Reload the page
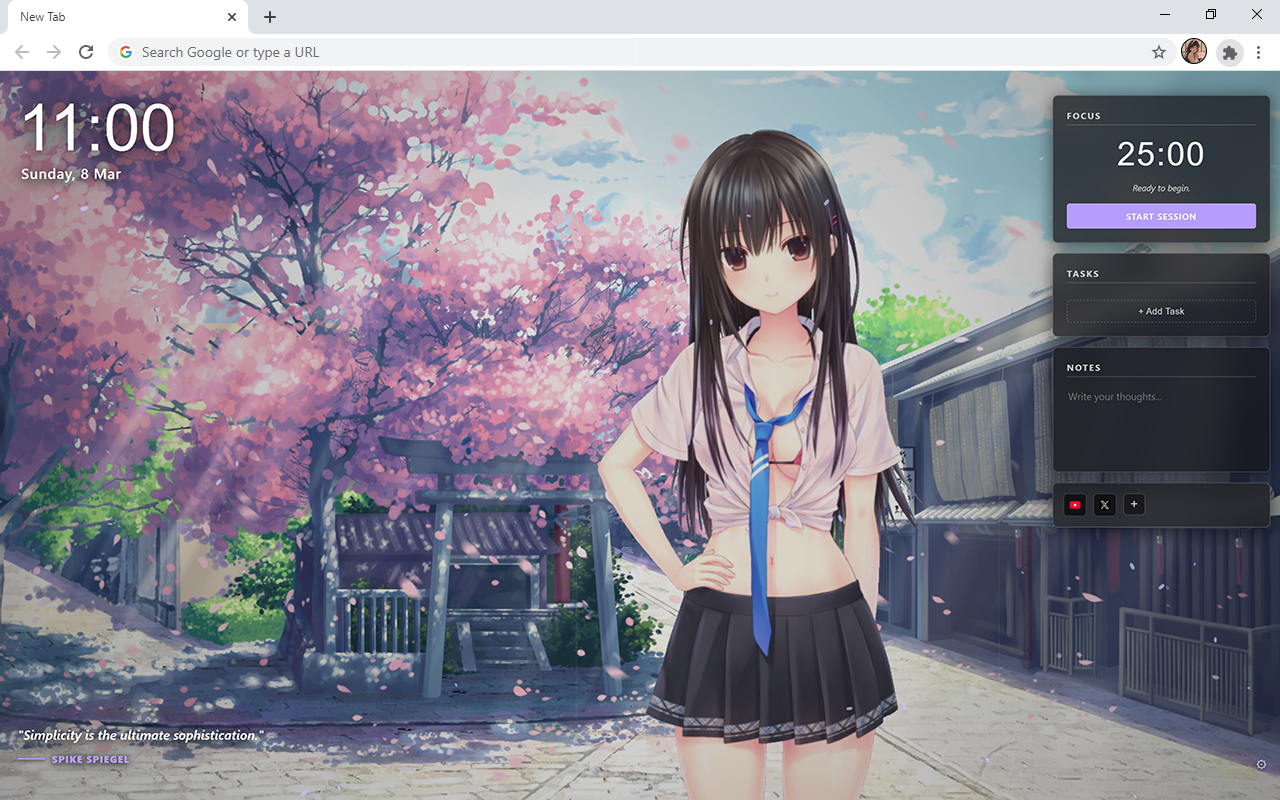The height and width of the screenshot is (800, 1280). (x=86, y=52)
